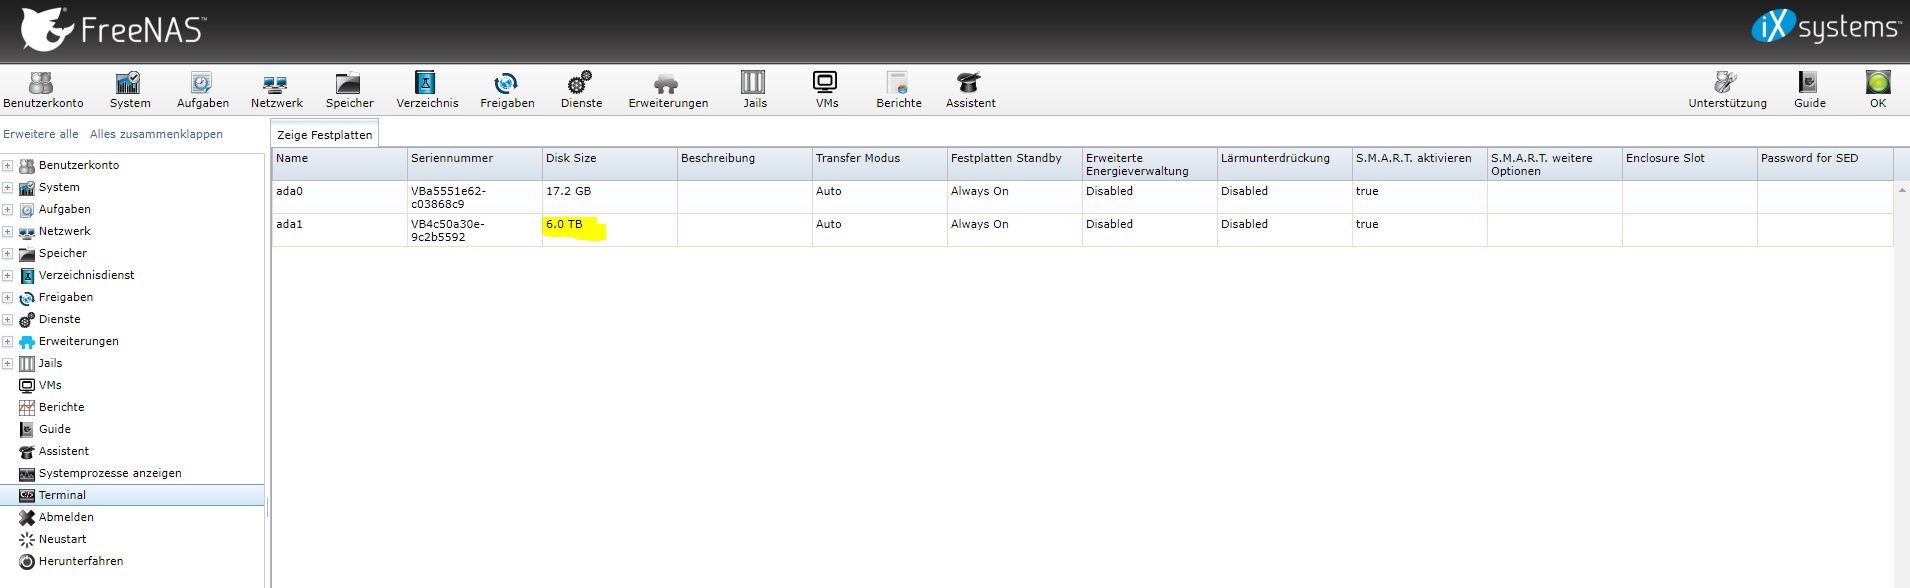The height and width of the screenshot is (588, 1910).
Task: Sort by Disk Size column header
Action: 609,164
